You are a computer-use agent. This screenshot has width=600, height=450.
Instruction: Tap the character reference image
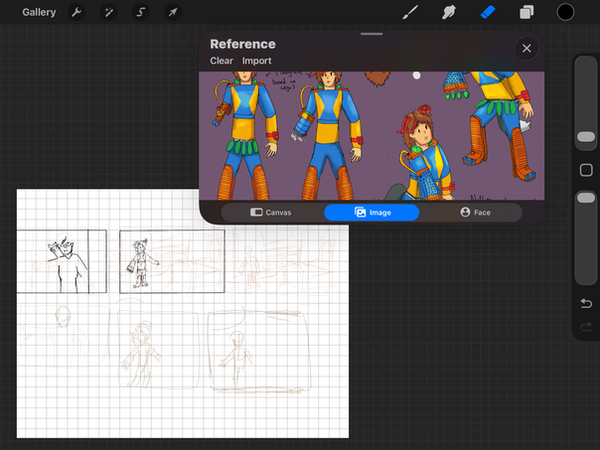372,135
